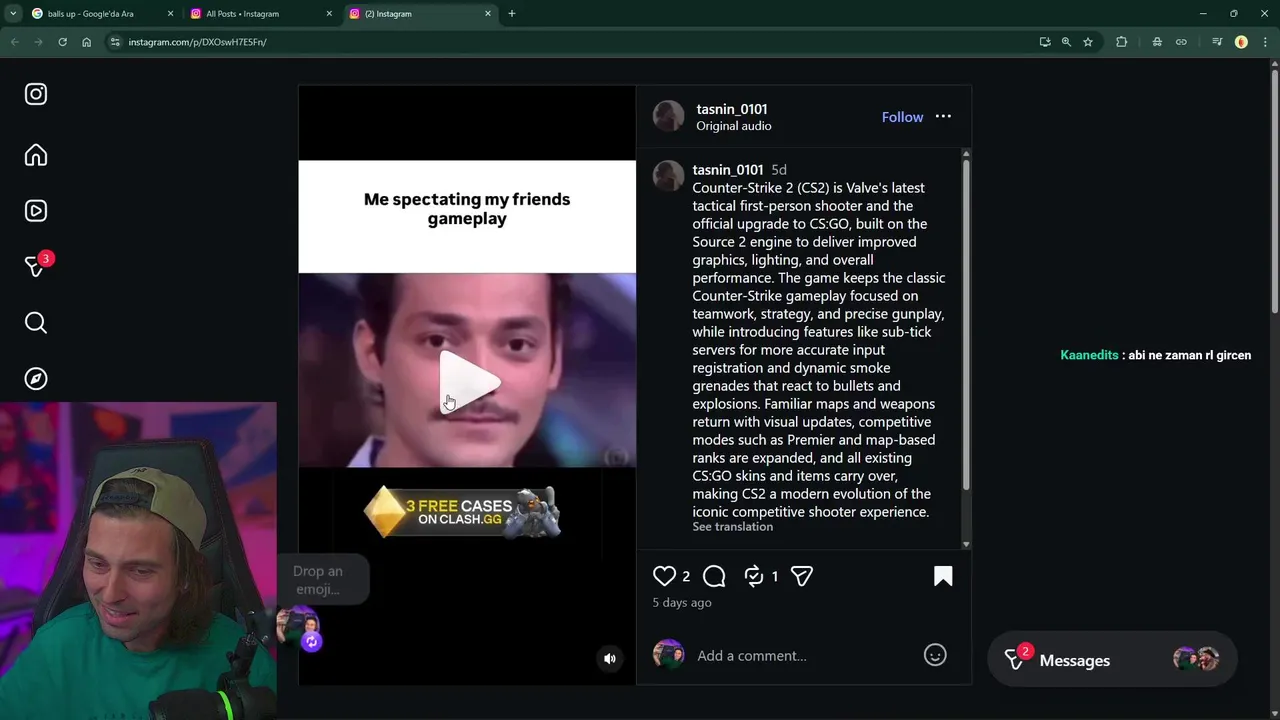Image resolution: width=1280 pixels, height=720 pixels.
Task: Close the (2) Instagram tab
Action: click(488, 14)
